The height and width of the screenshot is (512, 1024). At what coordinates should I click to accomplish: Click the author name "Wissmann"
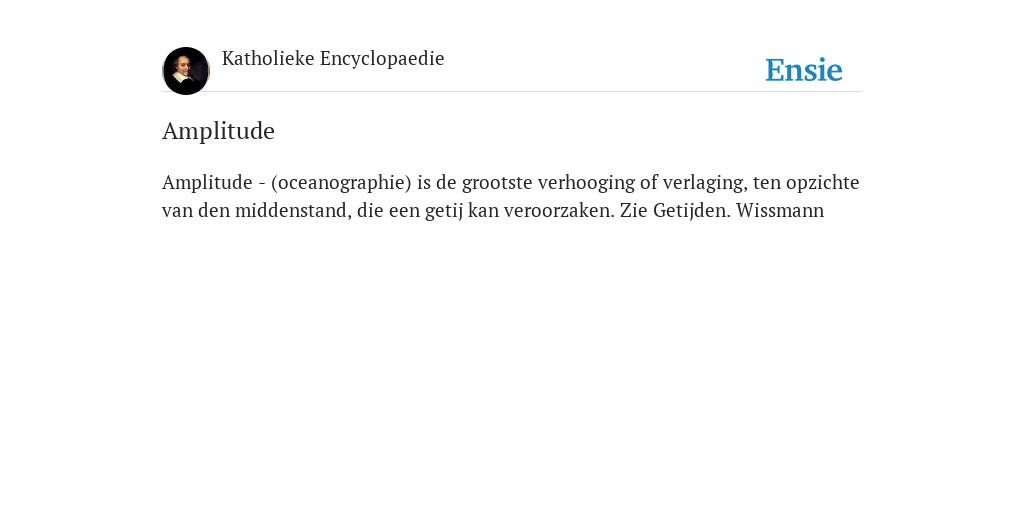[x=780, y=211]
